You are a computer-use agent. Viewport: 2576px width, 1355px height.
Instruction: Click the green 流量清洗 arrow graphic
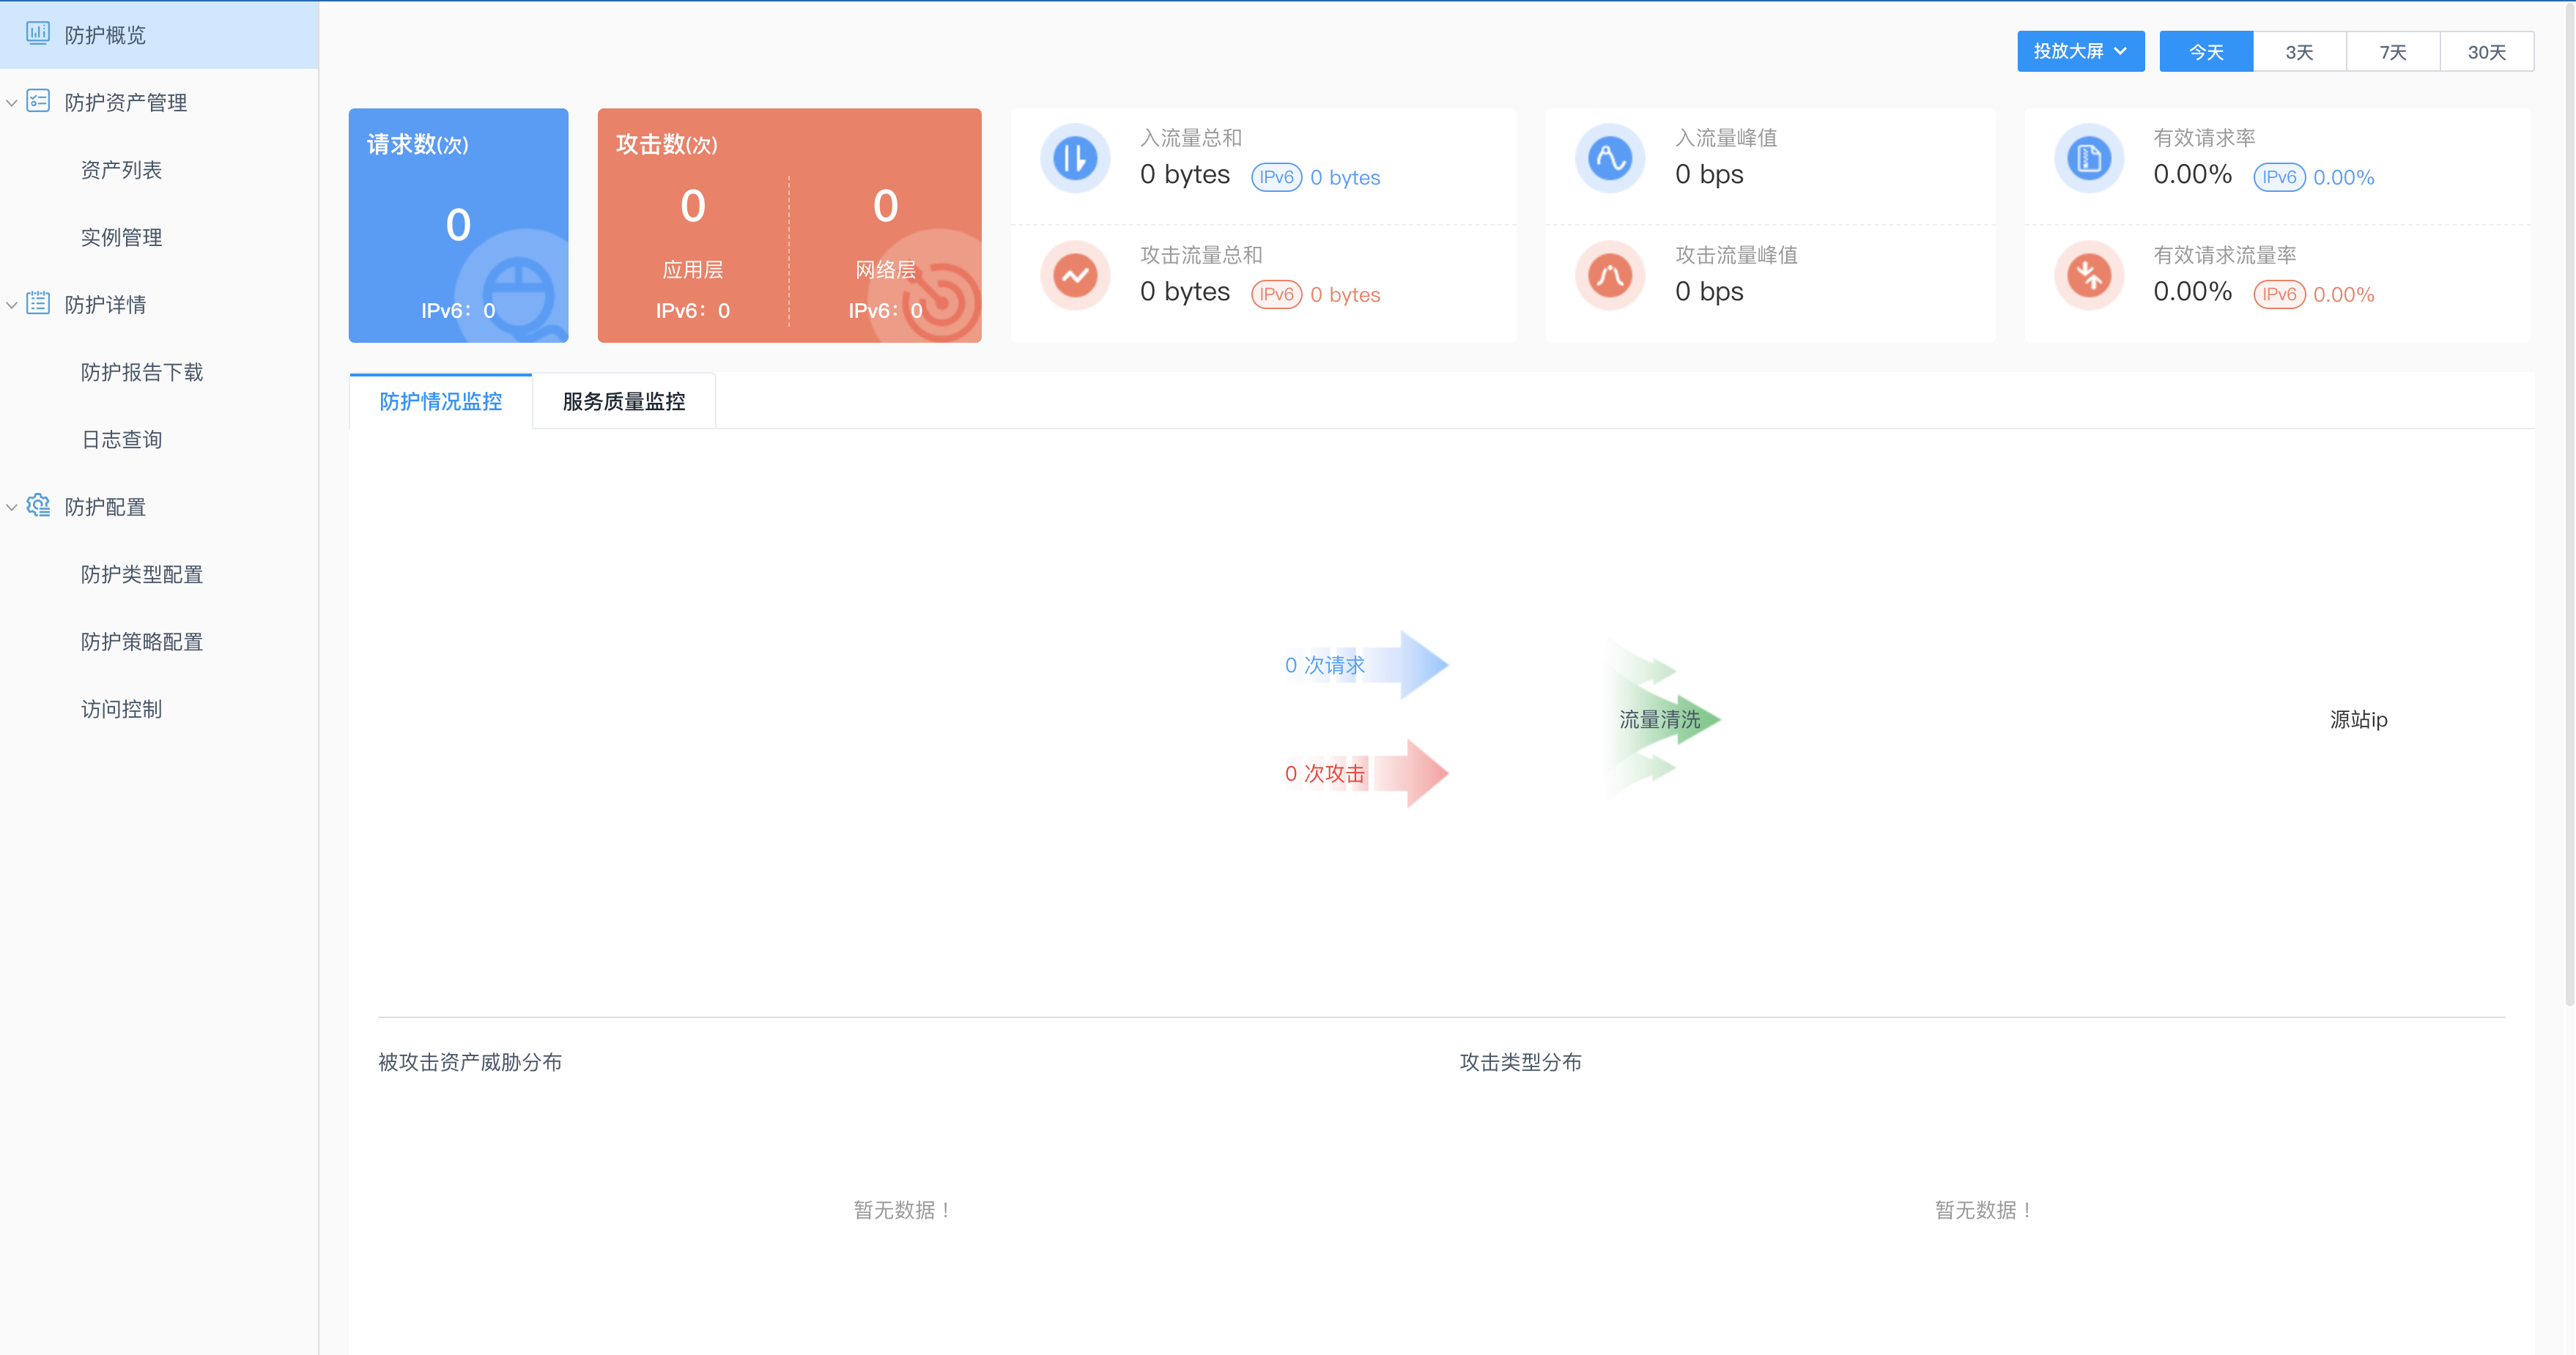(1662, 719)
